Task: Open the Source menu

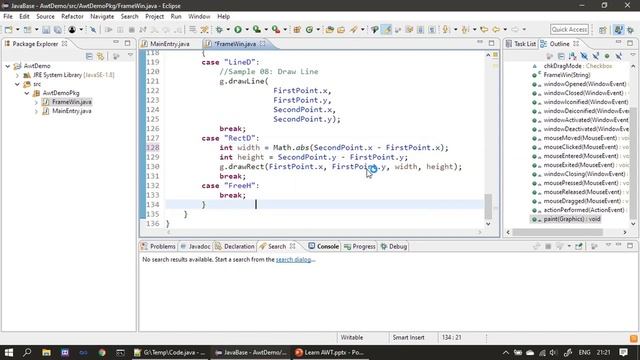Action: [45, 16]
